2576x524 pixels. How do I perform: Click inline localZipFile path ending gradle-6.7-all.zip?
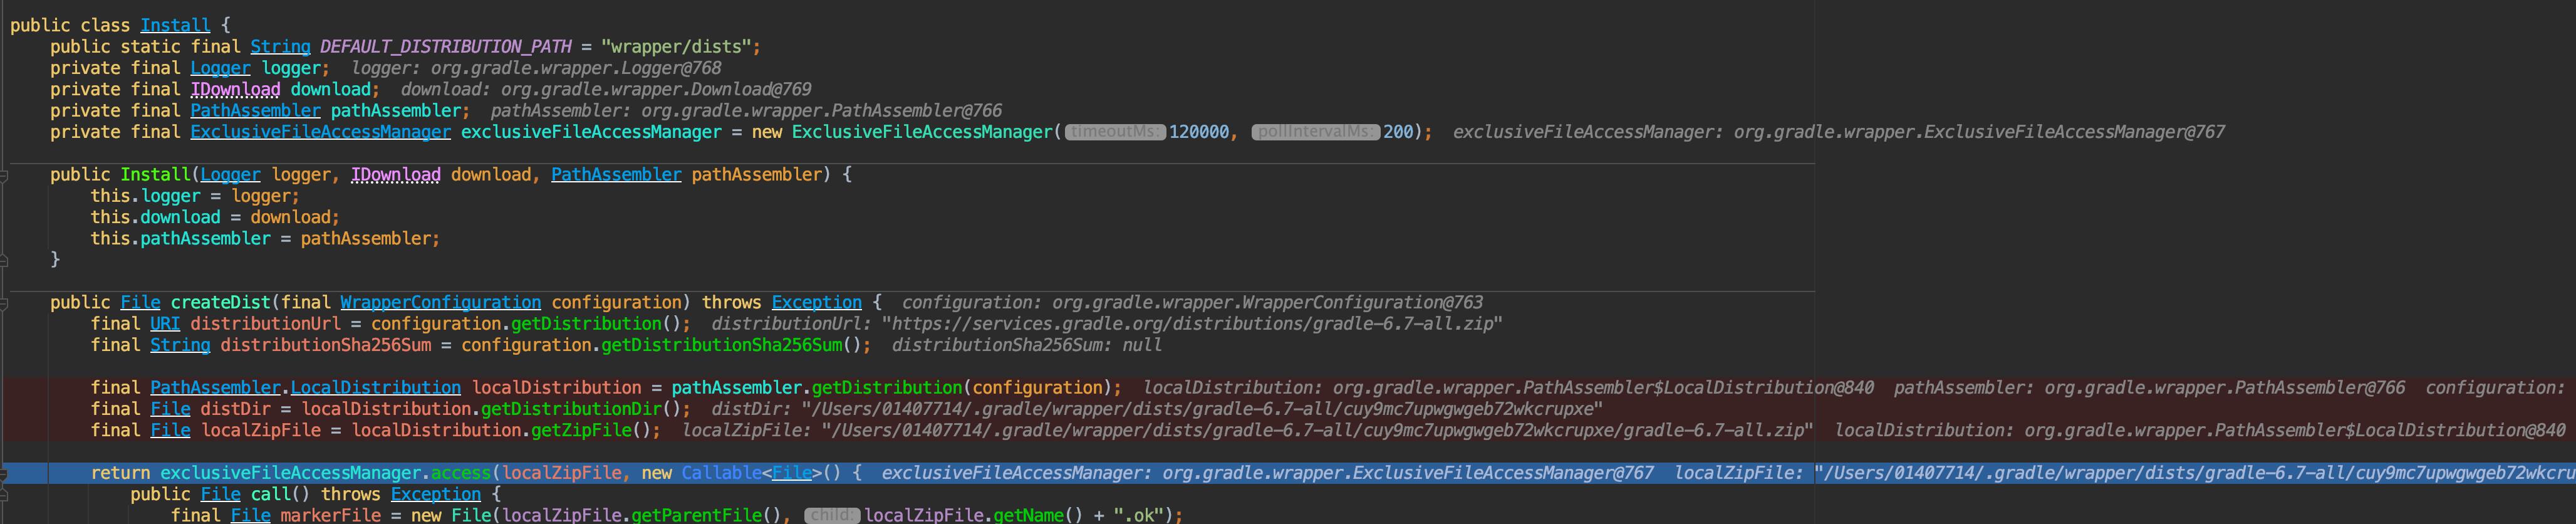click(x=1247, y=430)
